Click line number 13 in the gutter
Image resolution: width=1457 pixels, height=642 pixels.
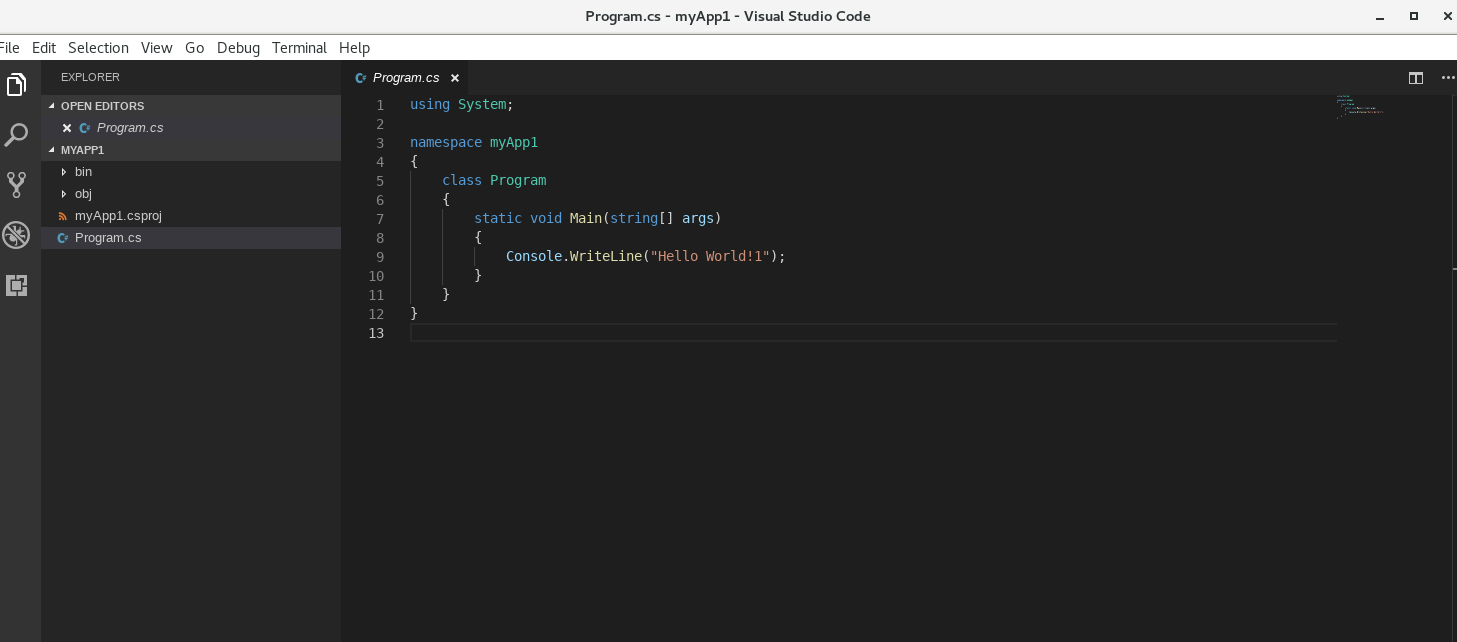376,333
